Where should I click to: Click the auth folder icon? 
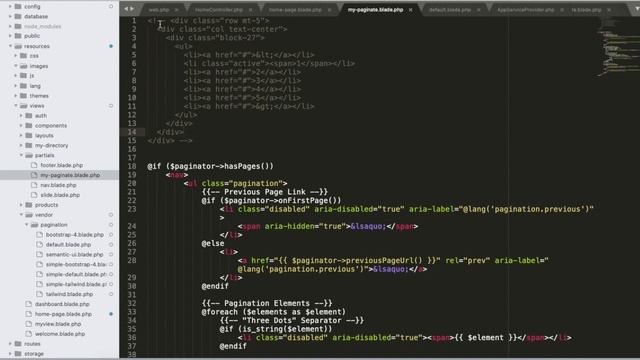click(x=29, y=116)
